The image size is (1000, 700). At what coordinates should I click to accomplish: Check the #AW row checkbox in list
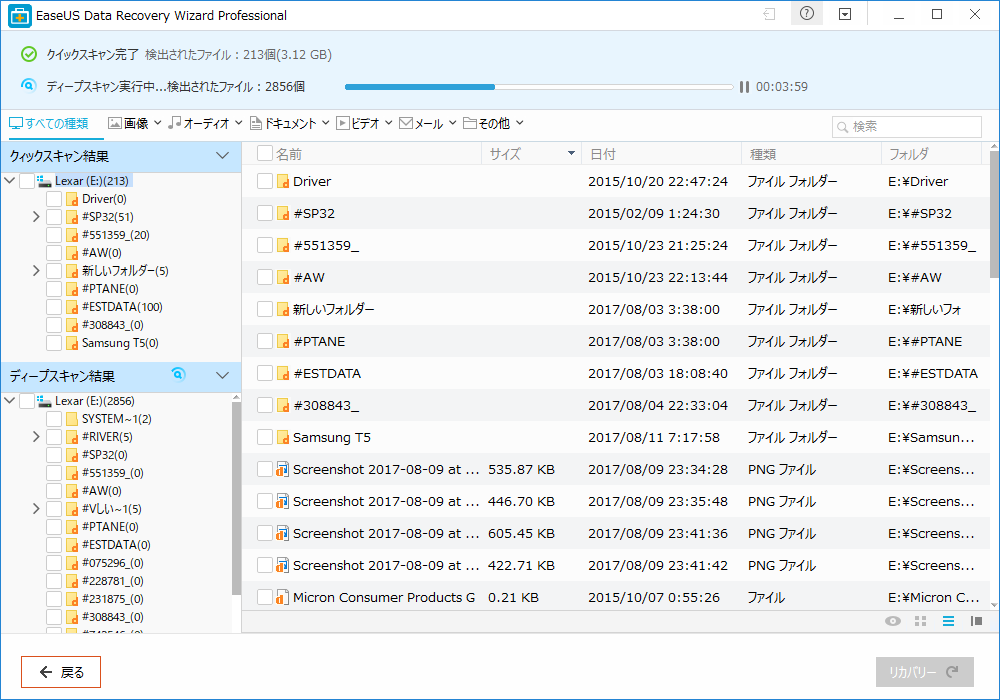coord(265,277)
